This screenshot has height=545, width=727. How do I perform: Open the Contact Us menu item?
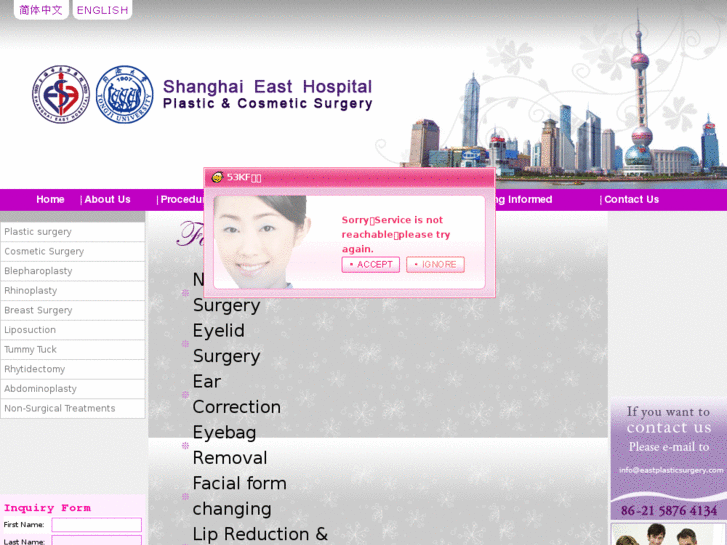tap(630, 199)
